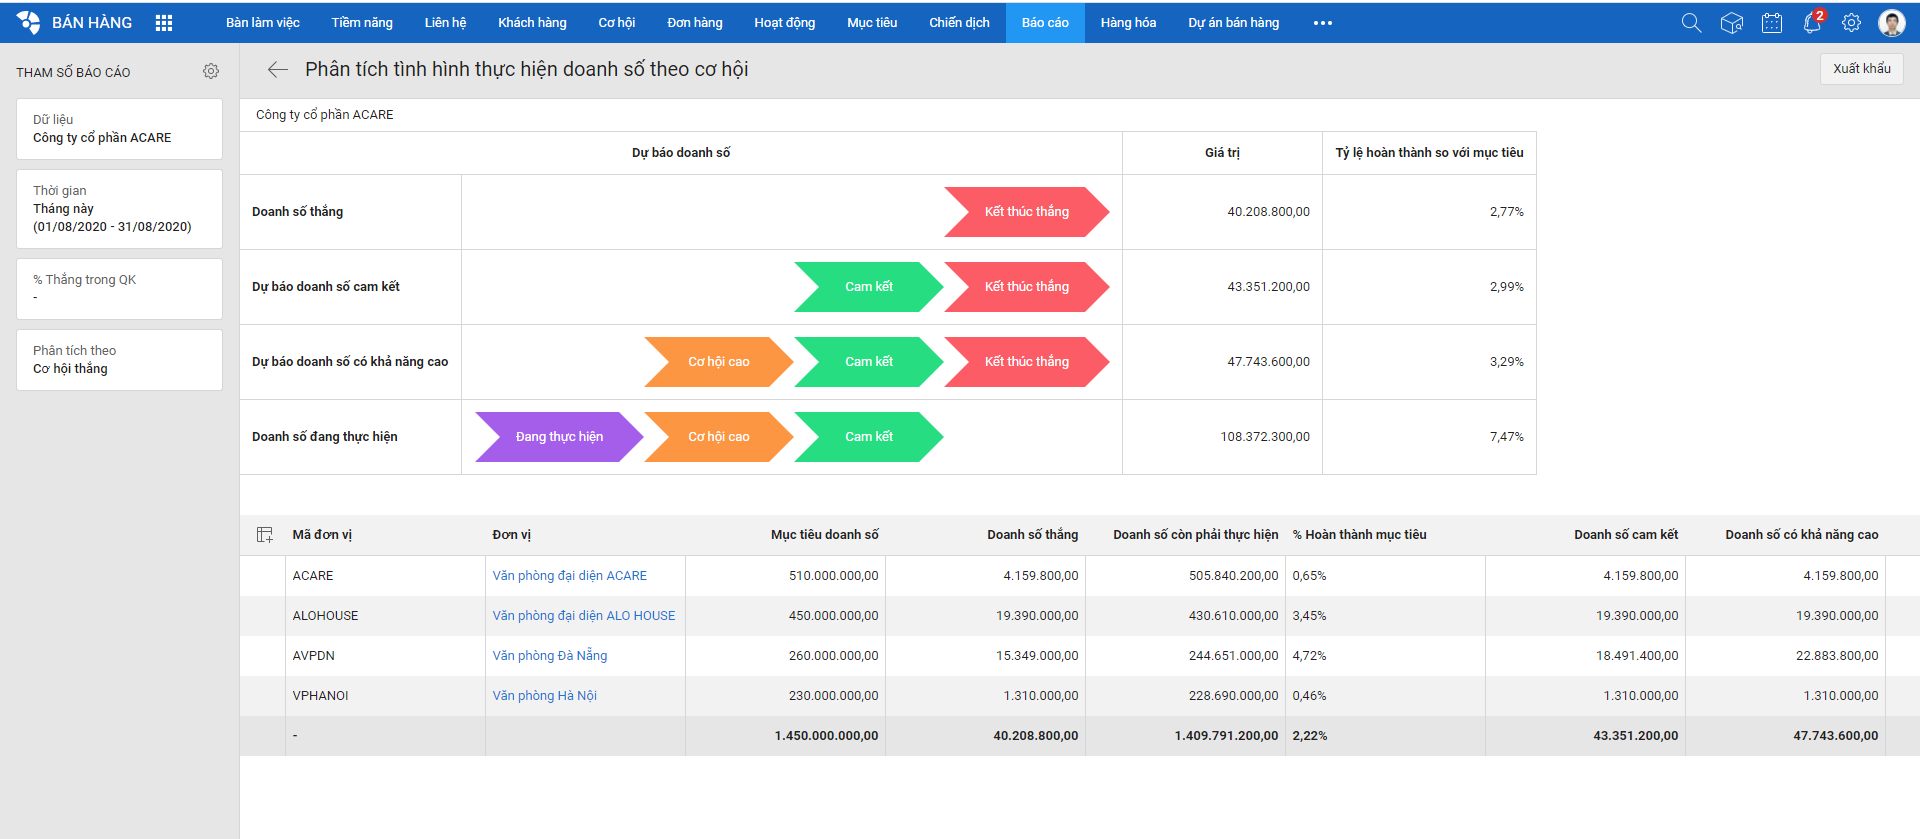This screenshot has width=1920, height=839.
Task: Expand the more menu ellipsis
Action: point(1323,23)
